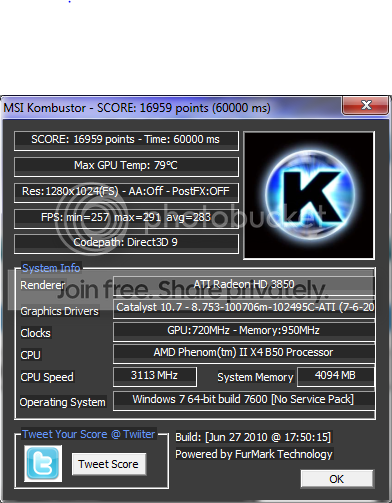
Task: Click the System Memory label
Action: (255, 377)
